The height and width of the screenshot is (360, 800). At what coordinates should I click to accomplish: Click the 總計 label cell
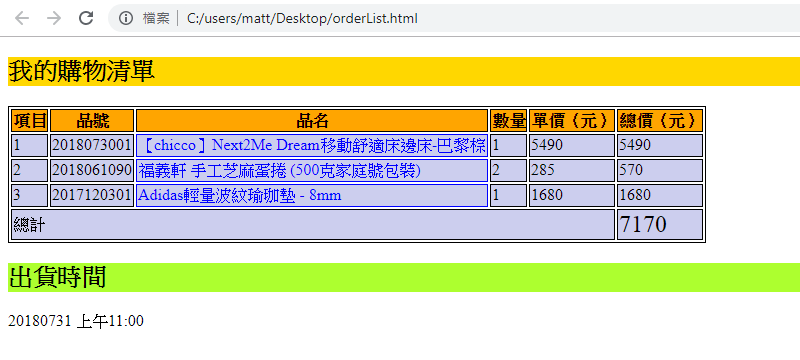pos(313,224)
